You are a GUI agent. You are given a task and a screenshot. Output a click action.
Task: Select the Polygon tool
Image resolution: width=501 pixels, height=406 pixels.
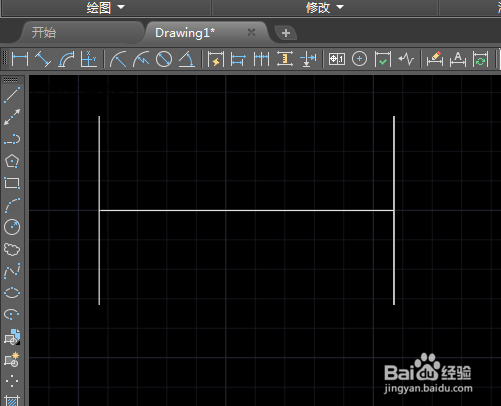coord(12,161)
